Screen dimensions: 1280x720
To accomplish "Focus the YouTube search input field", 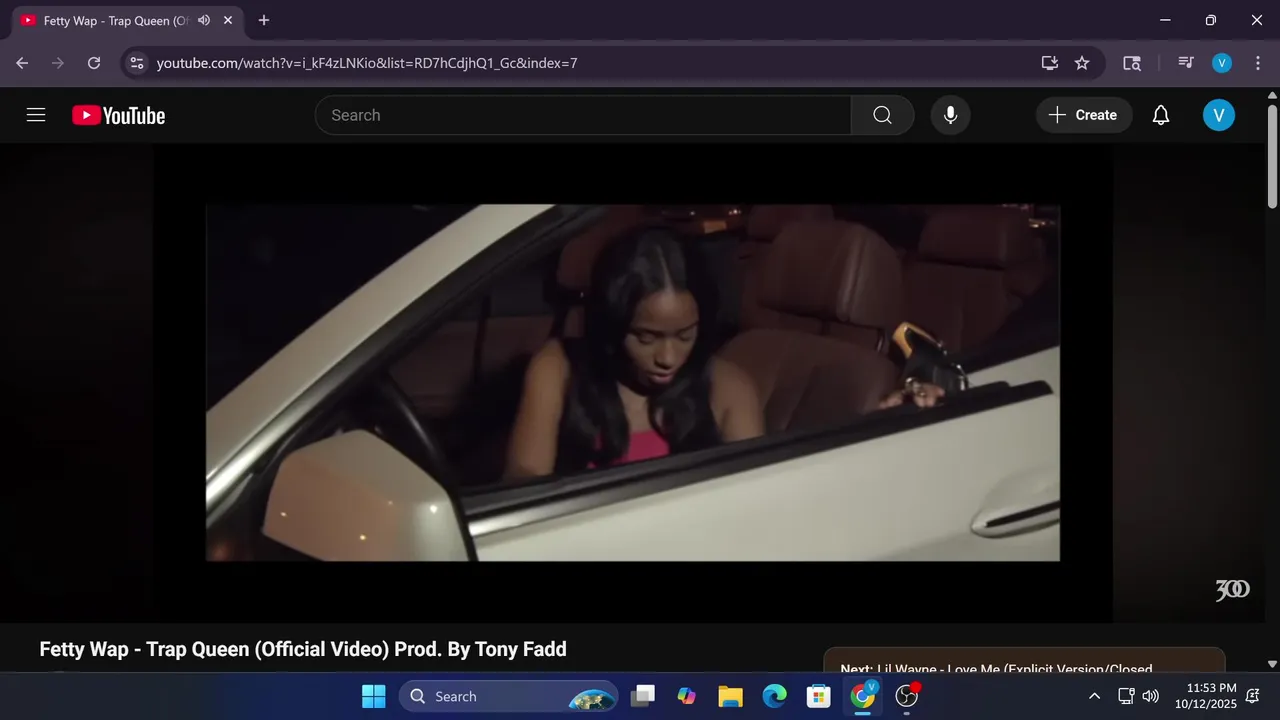I will (583, 115).
